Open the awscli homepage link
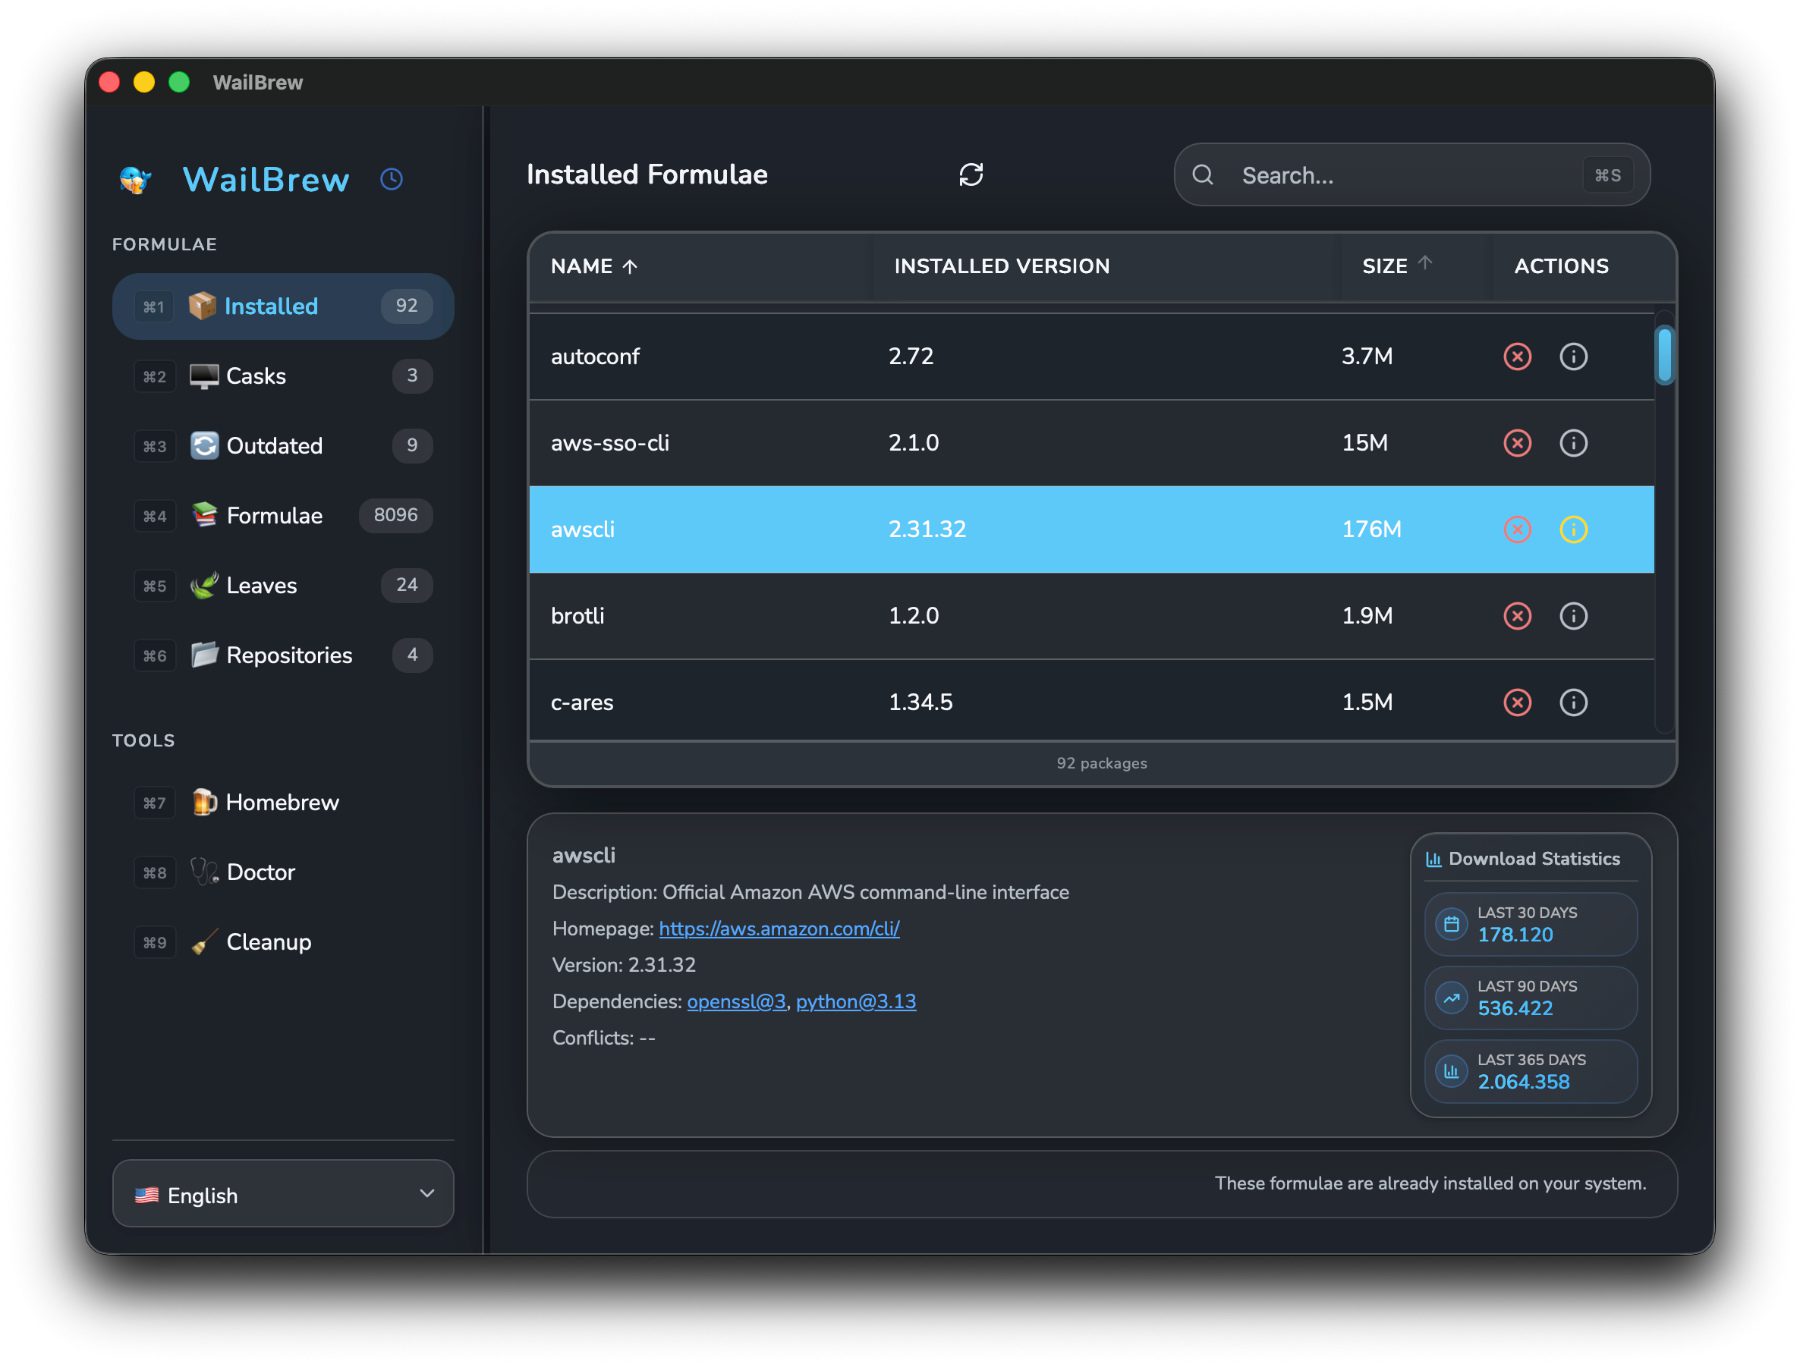1800x1367 pixels. click(778, 929)
